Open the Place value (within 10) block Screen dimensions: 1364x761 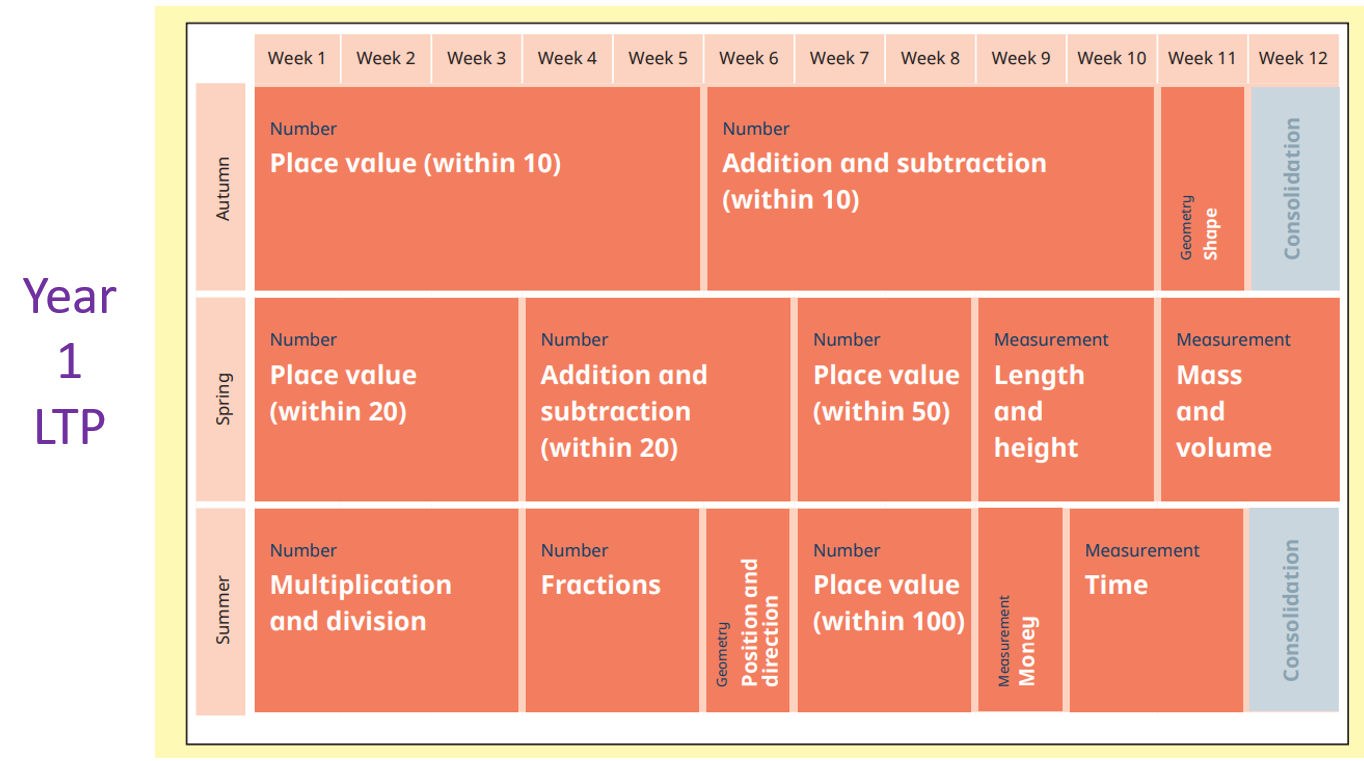477,188
